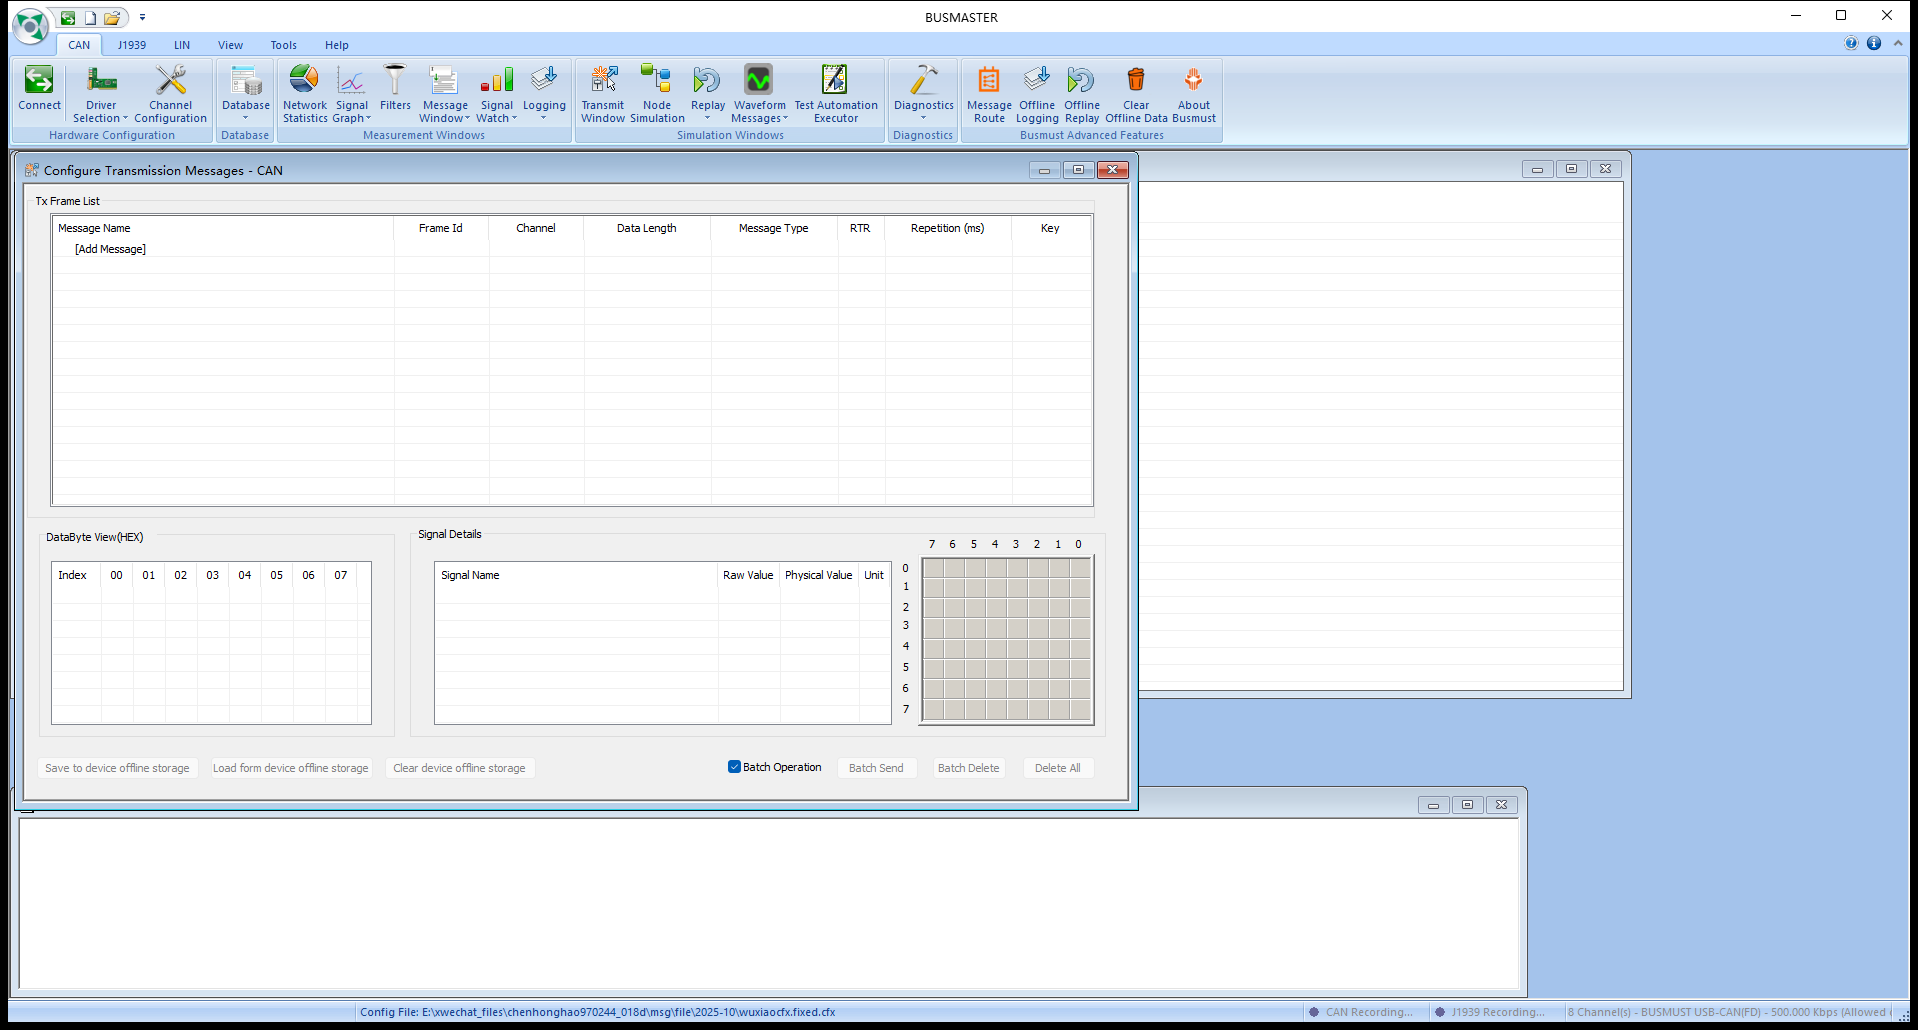The height and width of the screenshot is (1030, 1918).
Task: Open About Busmust
Action: click(1194, 93)
